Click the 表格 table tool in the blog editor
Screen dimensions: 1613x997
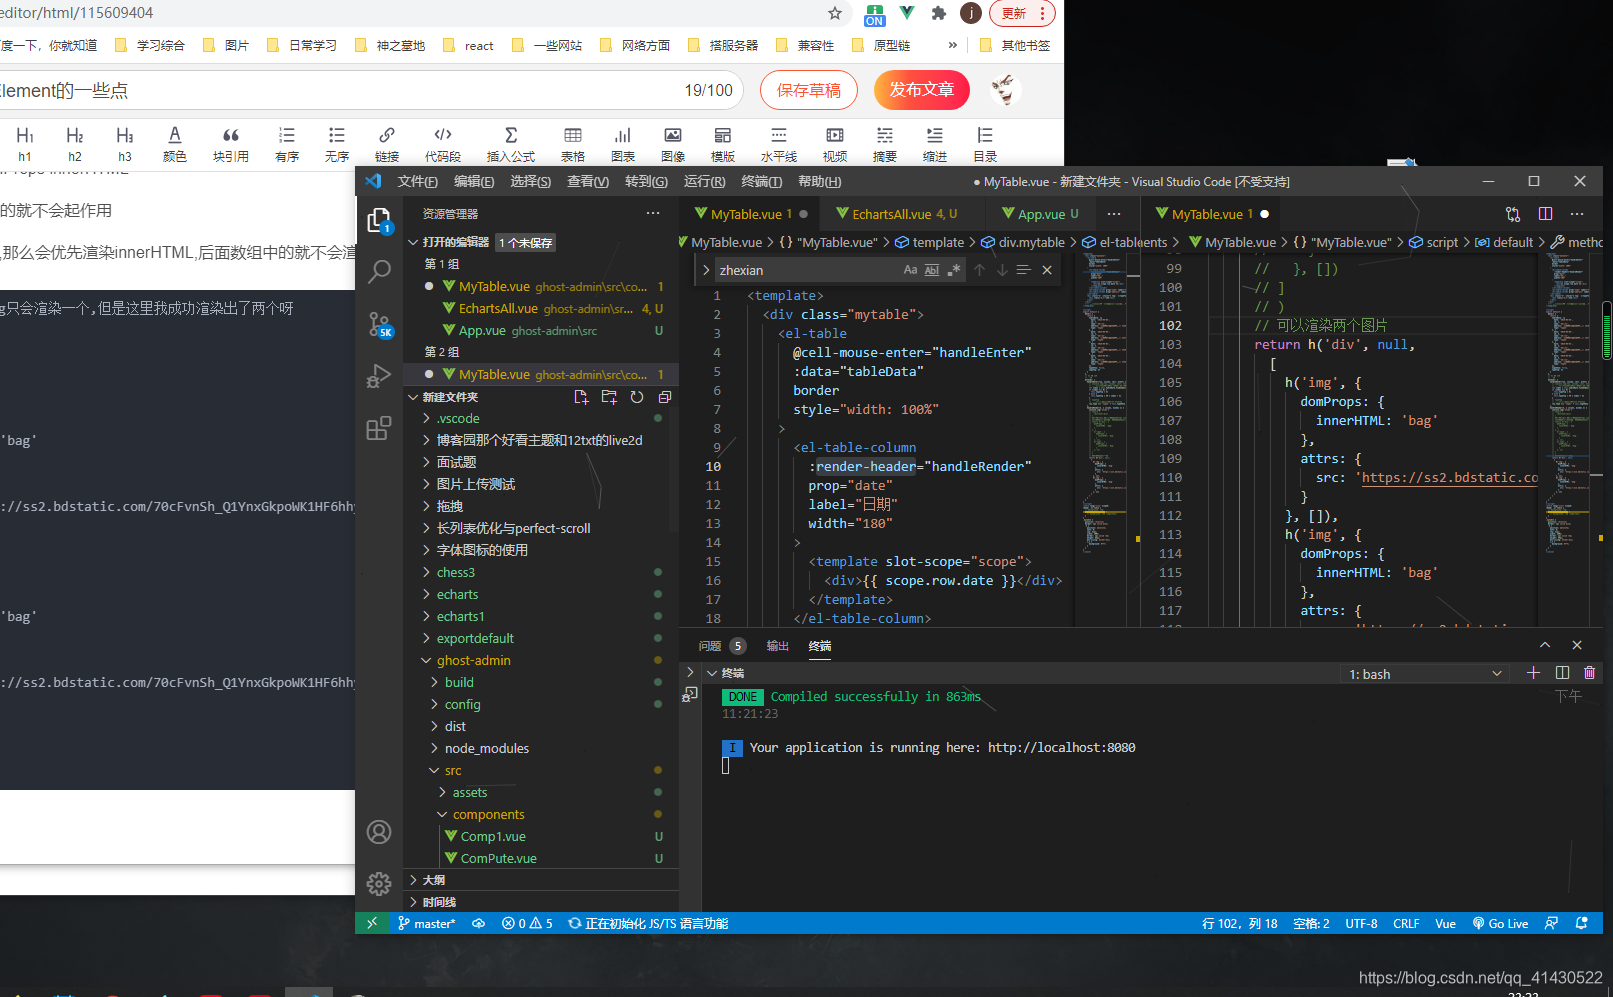(573, 144)
